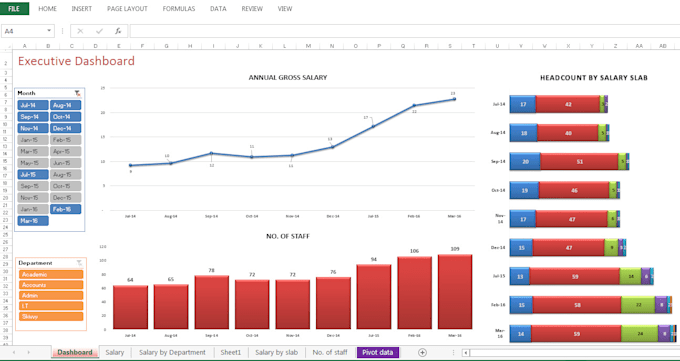Add a new sheet with plus icon
680x361 pixels.
422,352
